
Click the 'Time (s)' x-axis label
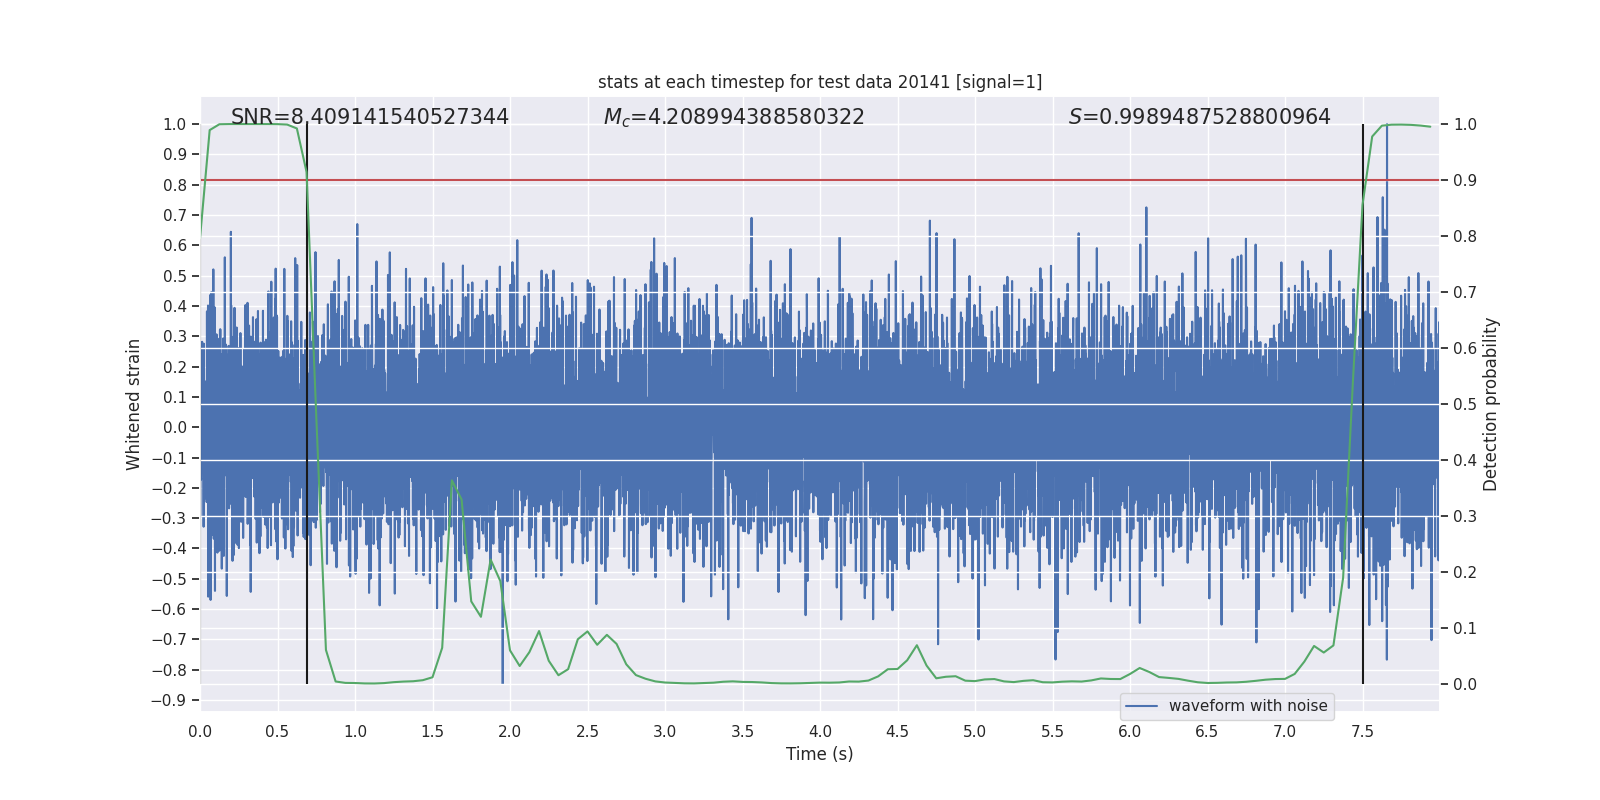(x=819, y=754)
